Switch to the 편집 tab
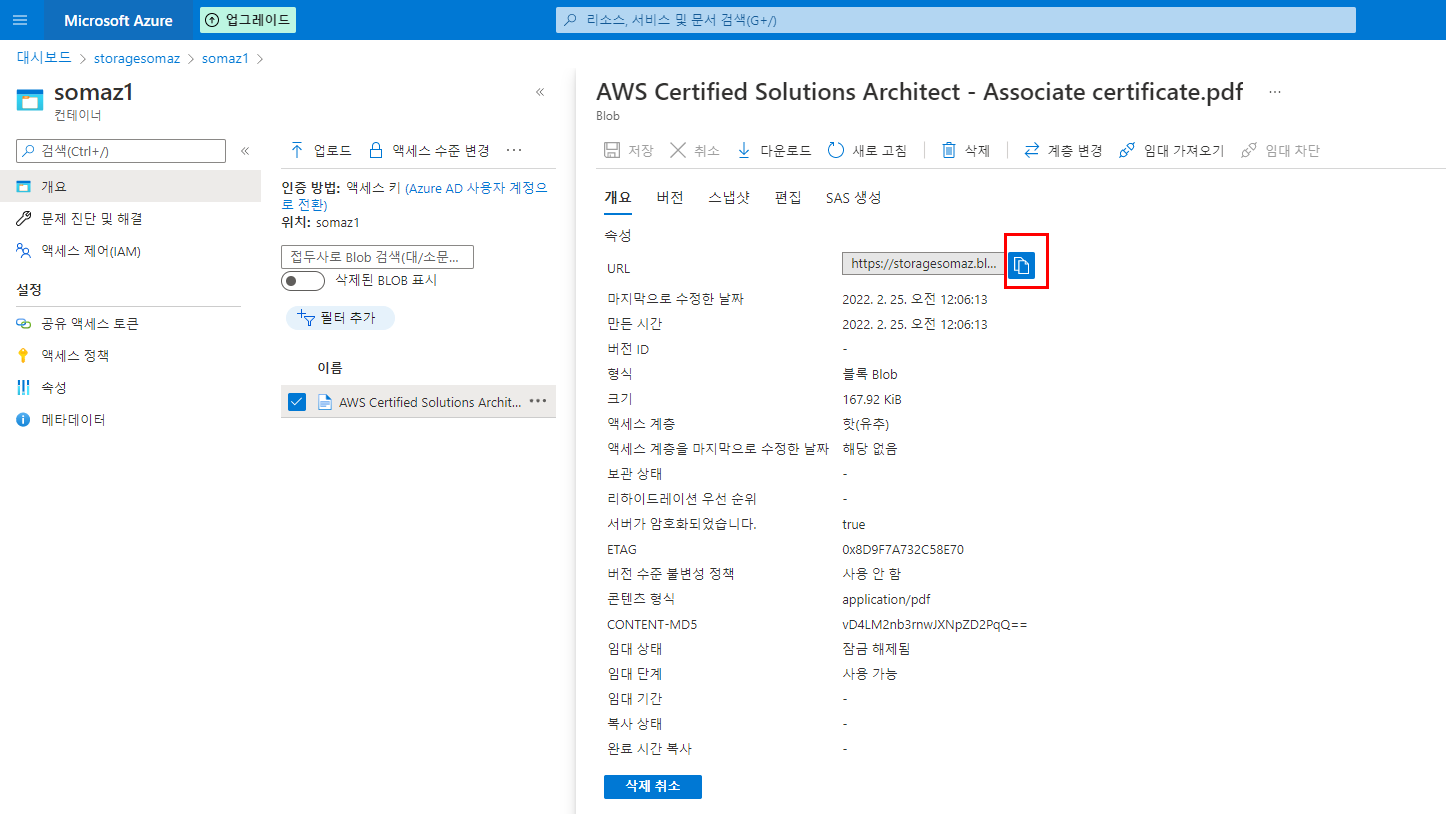 pyautogui.click(x=788, y=198)
